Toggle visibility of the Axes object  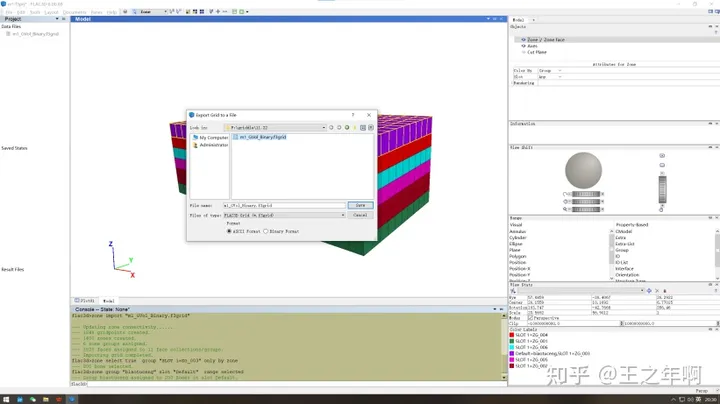(523, 46)
